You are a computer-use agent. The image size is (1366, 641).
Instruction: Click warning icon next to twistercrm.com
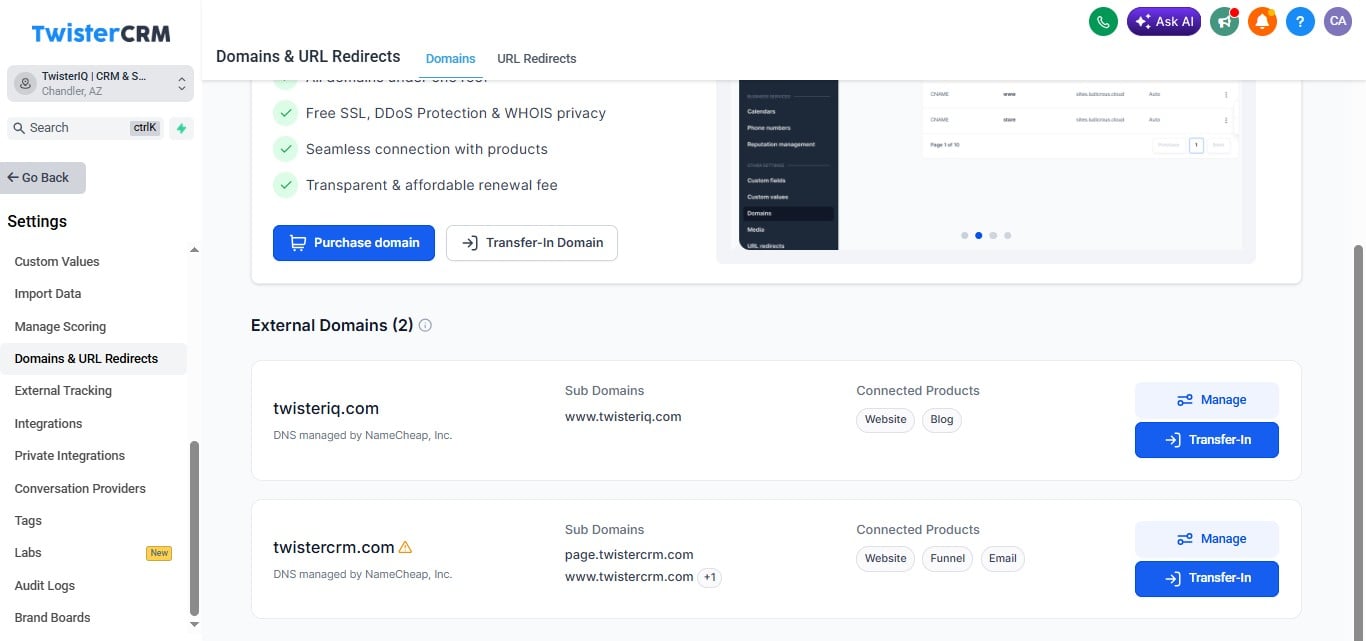click(x=405, y=547)
